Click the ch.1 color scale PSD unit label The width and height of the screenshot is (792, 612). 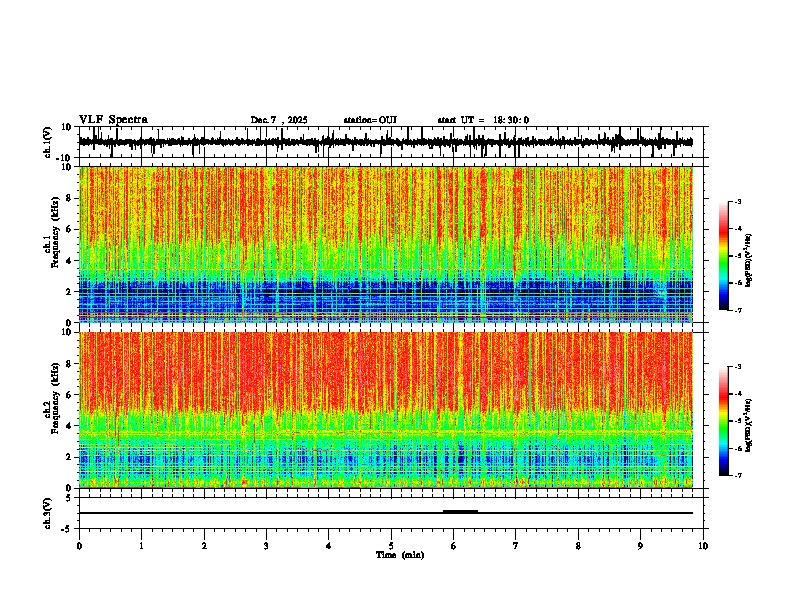click(x=748, y=261)
